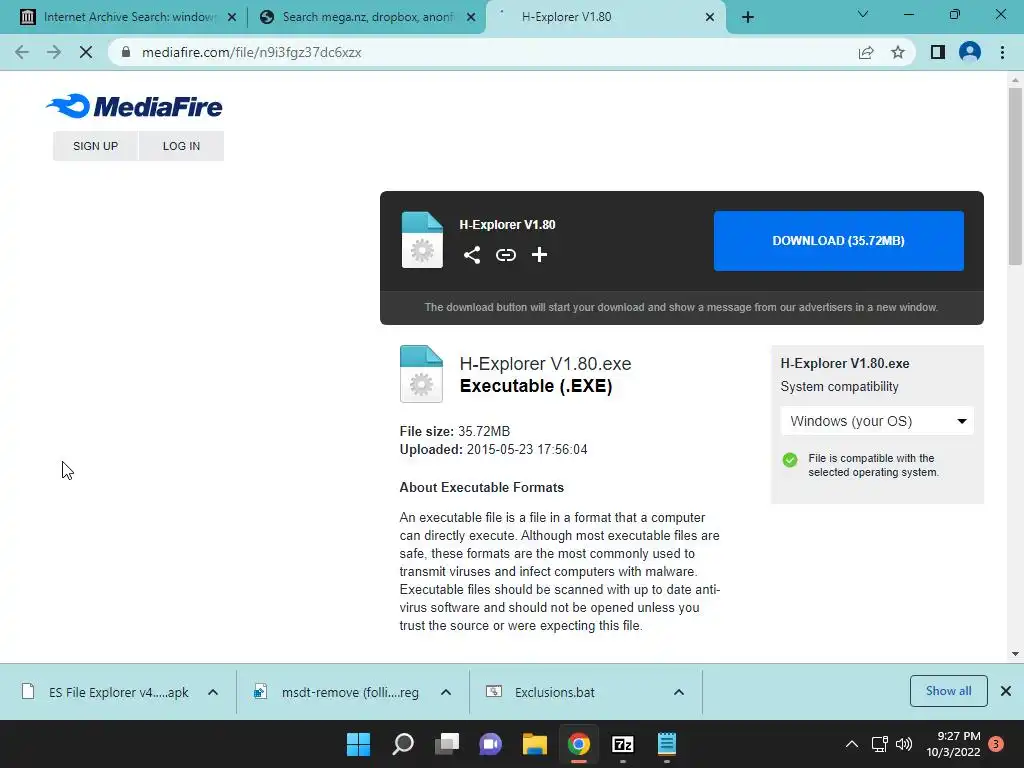
Task: Bookmark this page with star icon
Action: click(x=898, y=52)
